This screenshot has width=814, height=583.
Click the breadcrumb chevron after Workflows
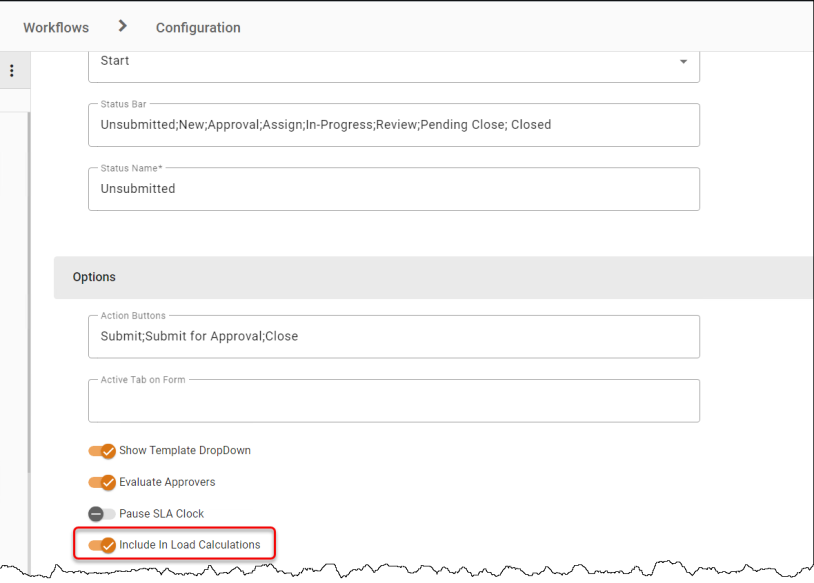[122, 26]
